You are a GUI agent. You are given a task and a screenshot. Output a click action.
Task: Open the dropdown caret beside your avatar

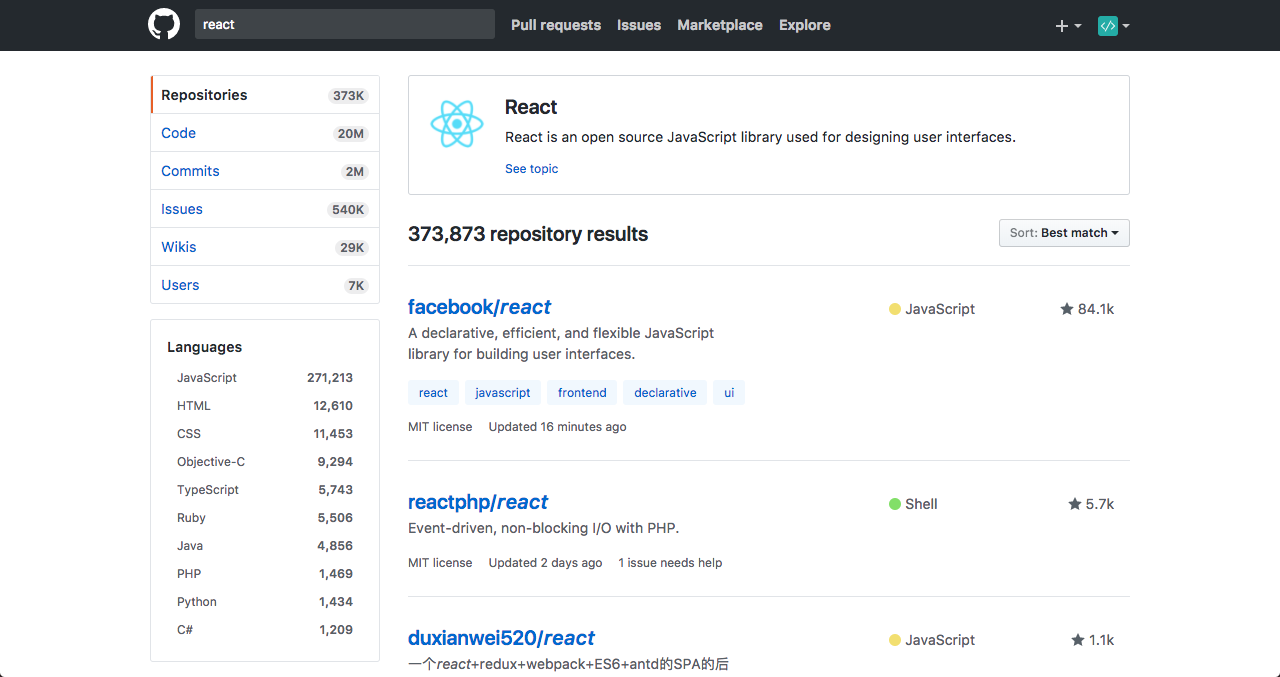tap(1125, 26)
